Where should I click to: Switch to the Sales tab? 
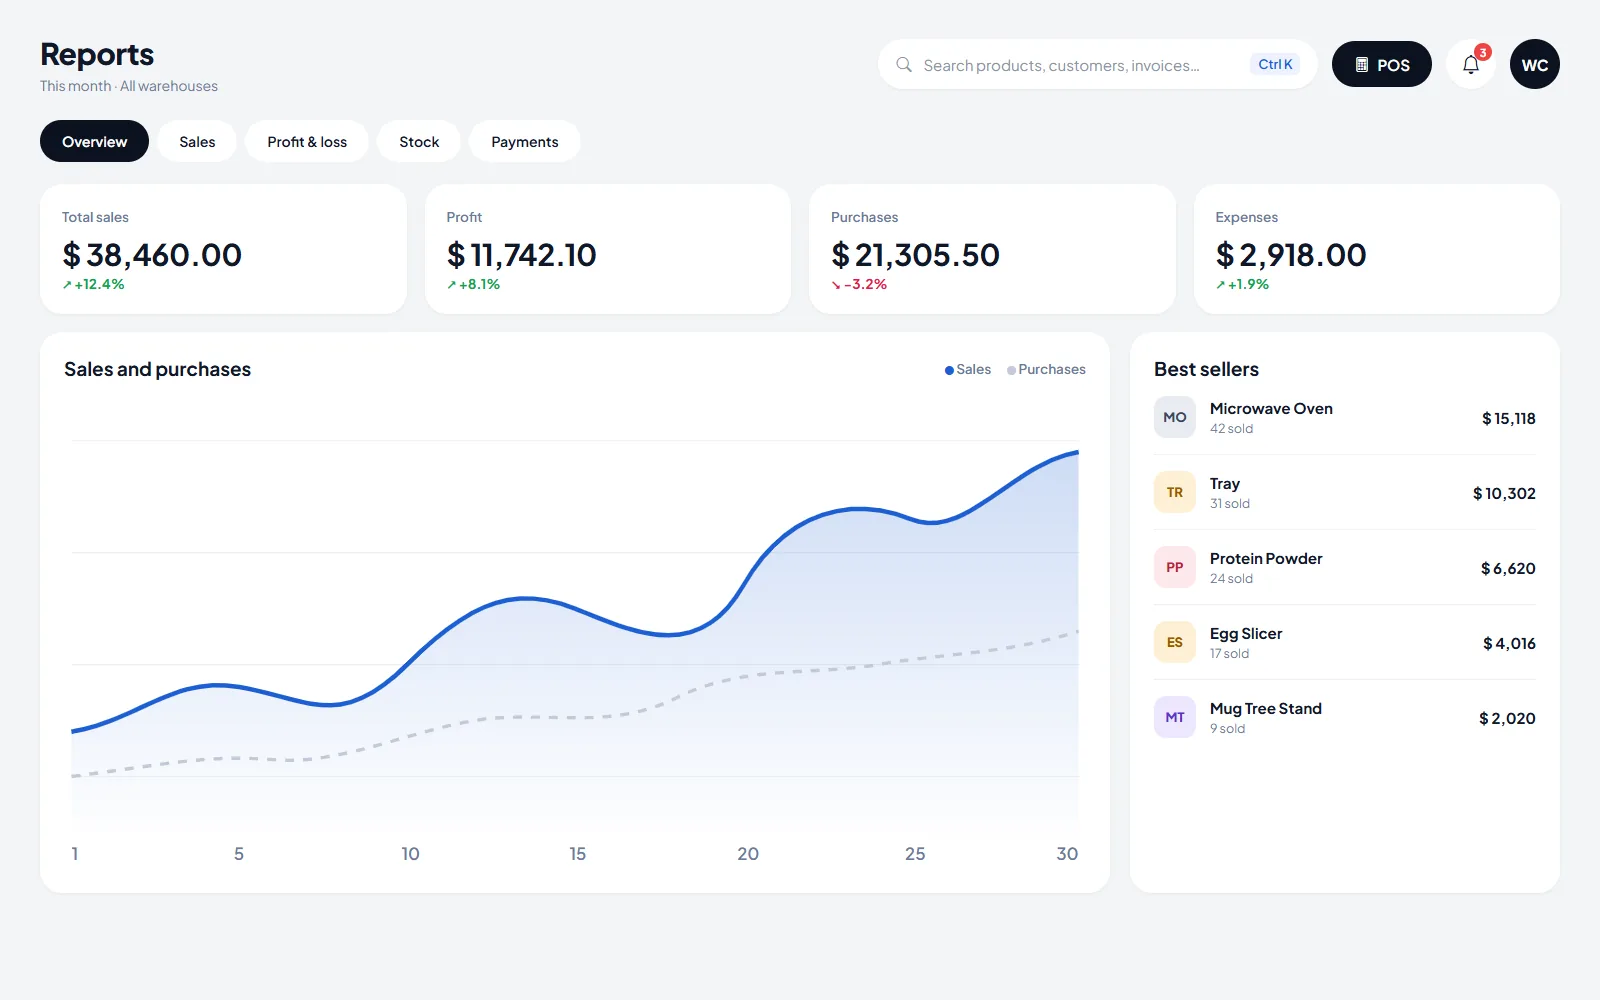pyautogui.click(x=197, y=142)
